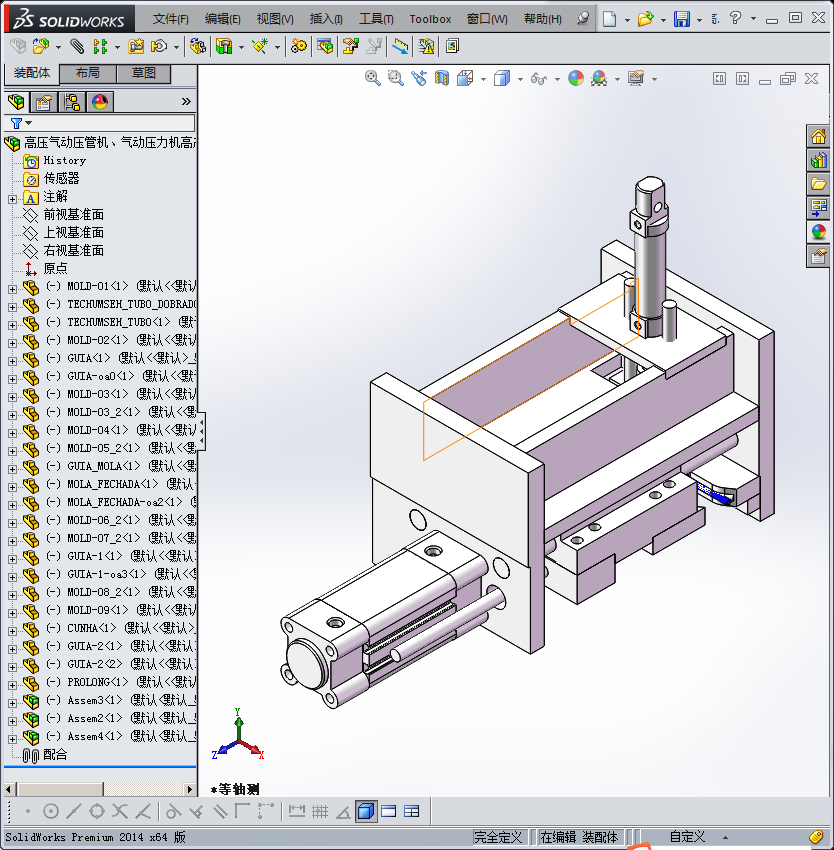Click the Display Style cube icon
This screenshot has height=850, width=834.
(502, 78)
